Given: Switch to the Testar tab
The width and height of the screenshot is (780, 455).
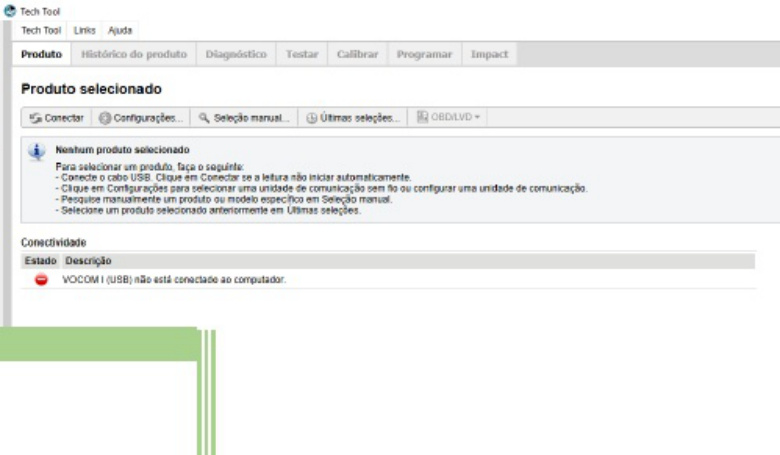Looking at the screenshot, I should 302,54.
